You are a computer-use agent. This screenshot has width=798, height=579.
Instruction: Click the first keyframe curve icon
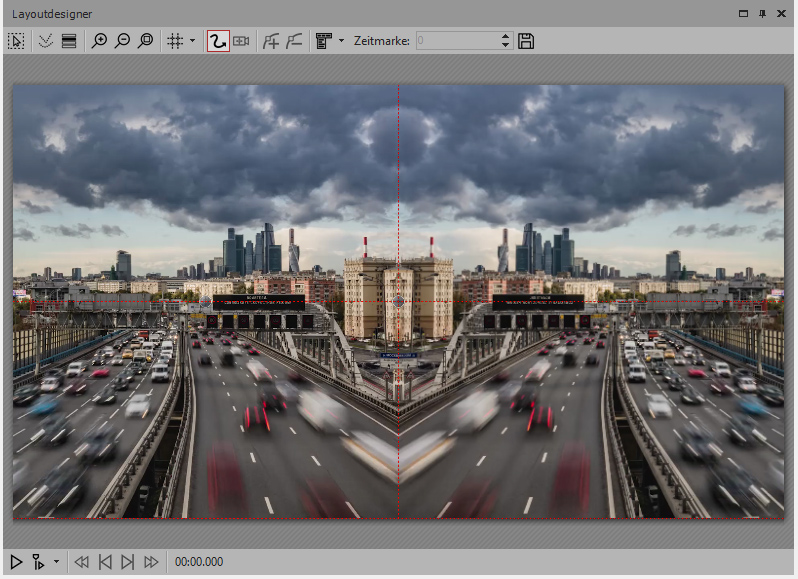[271, 41]
